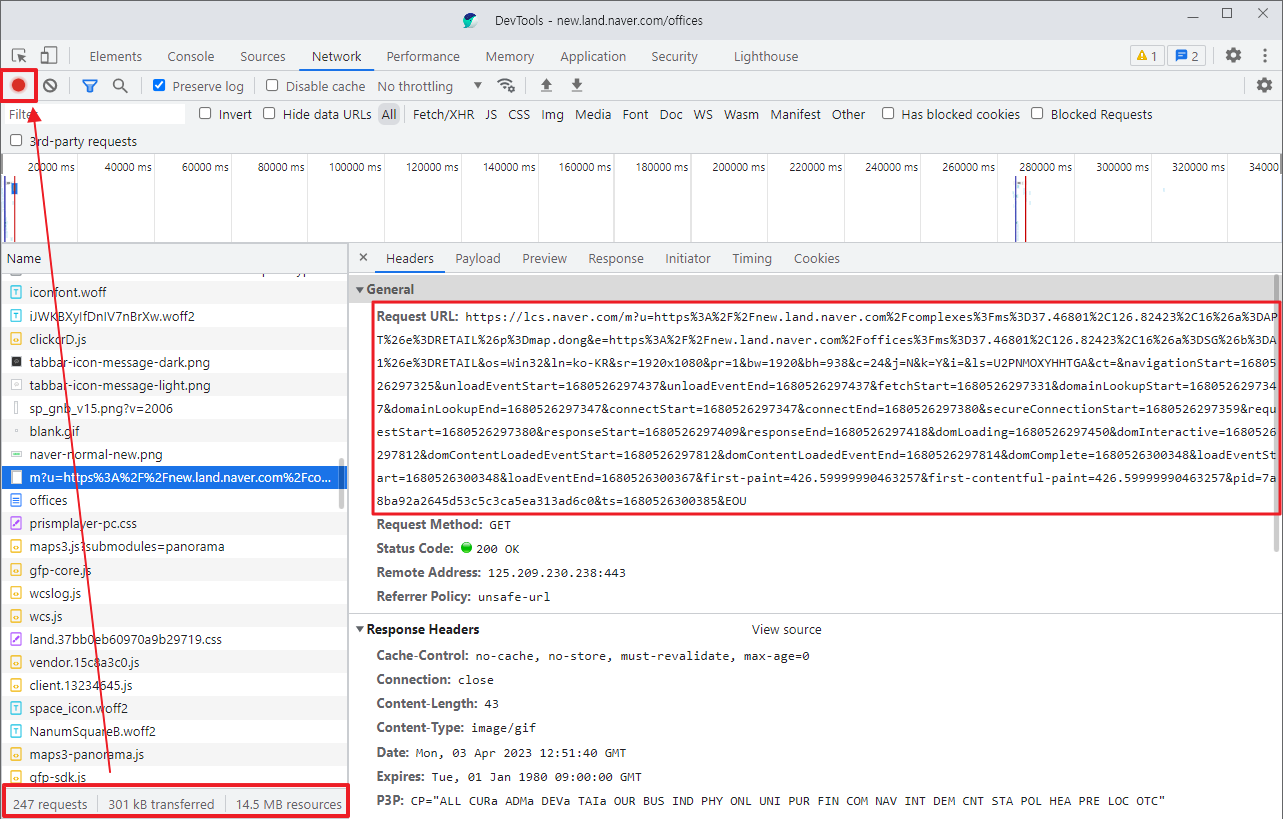Check Hide data URLs box

point(269,114)
